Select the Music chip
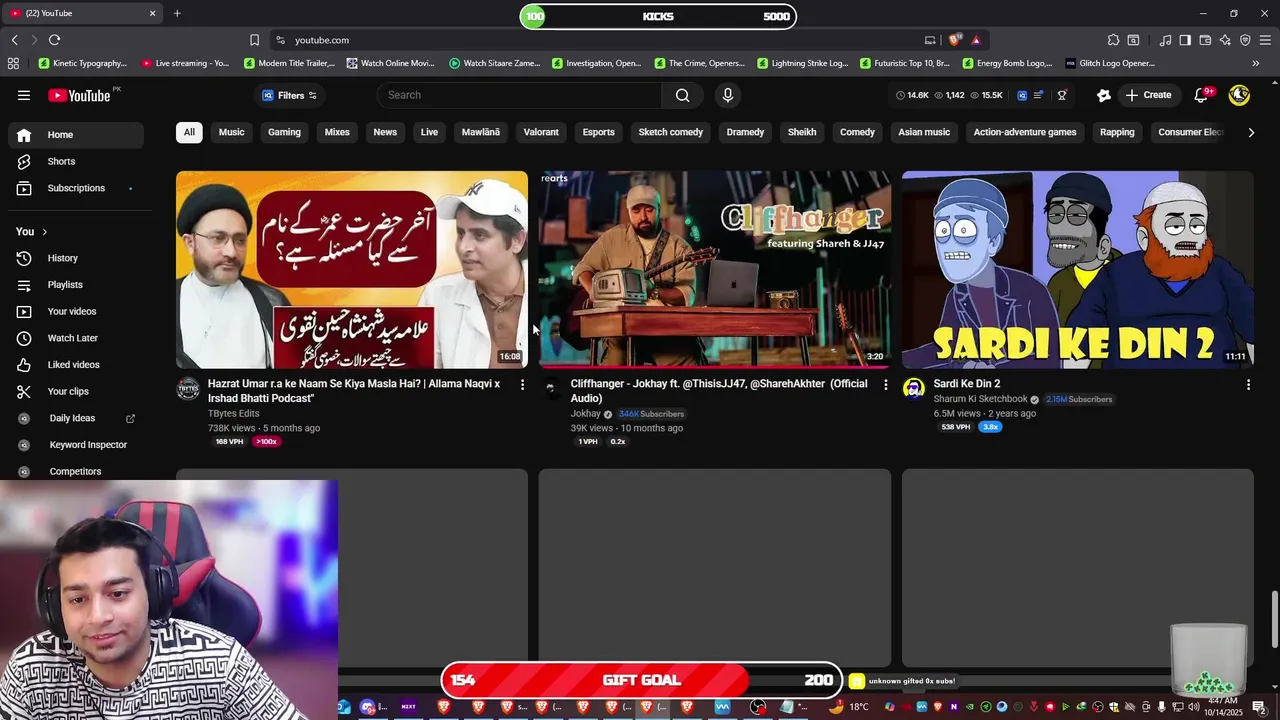The width and height of the screenshot is (1280, 720). 232,132
